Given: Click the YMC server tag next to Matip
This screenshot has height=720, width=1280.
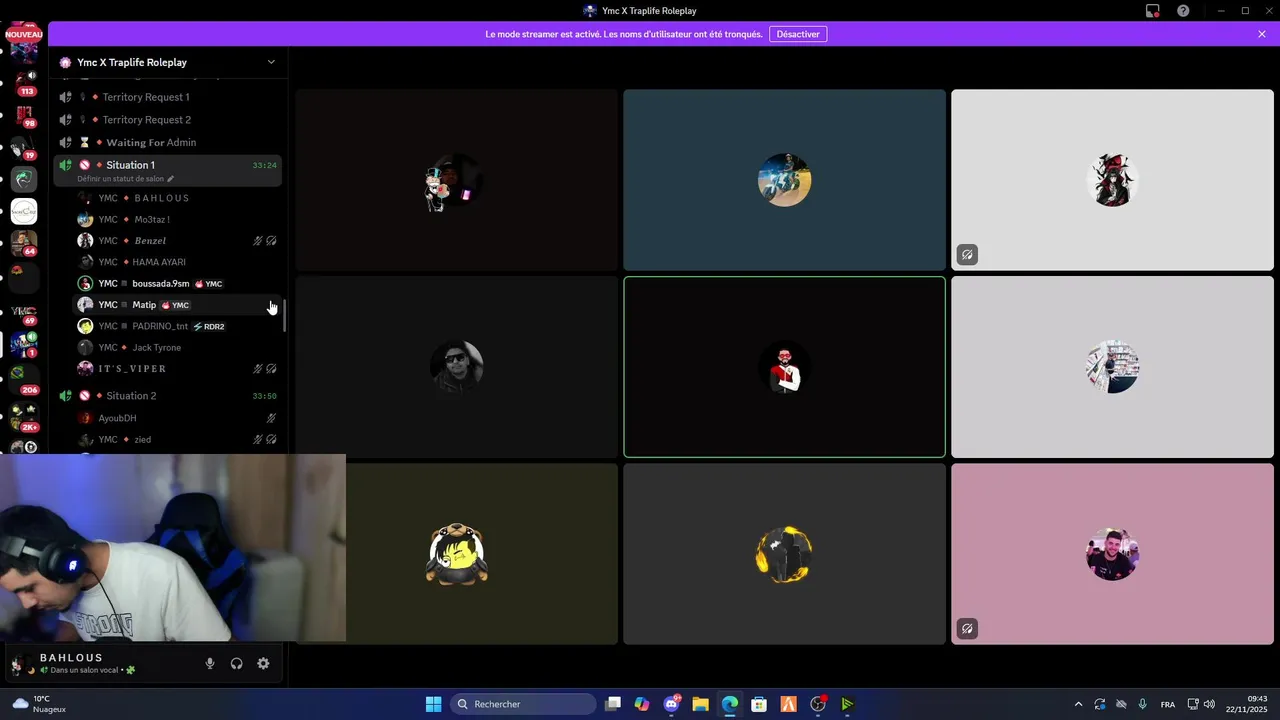Looking at the screenshot, I should (x=175, y=305).
